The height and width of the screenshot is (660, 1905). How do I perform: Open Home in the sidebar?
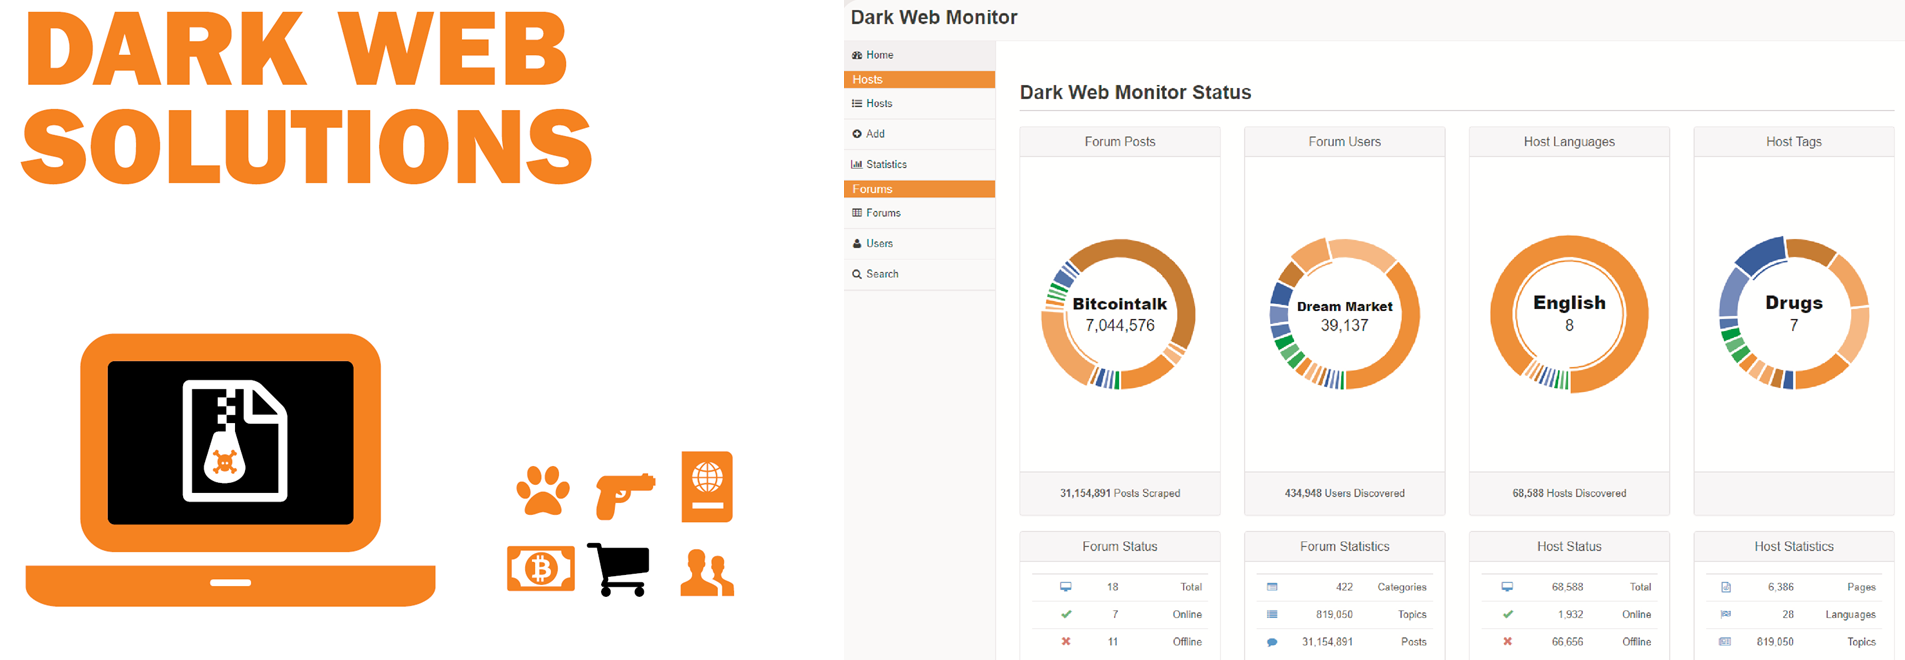point(879,55)
